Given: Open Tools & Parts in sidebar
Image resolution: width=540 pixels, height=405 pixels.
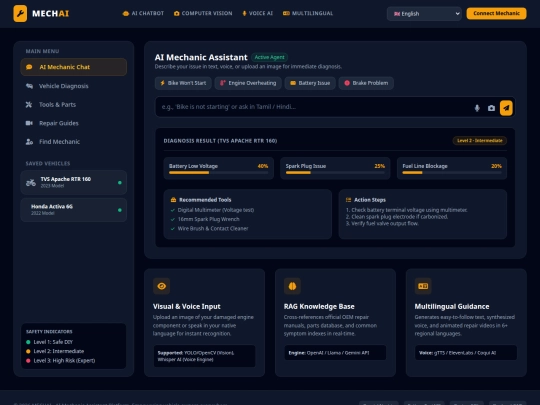Looking at the screenshot, I should click(x=74, y=104).
